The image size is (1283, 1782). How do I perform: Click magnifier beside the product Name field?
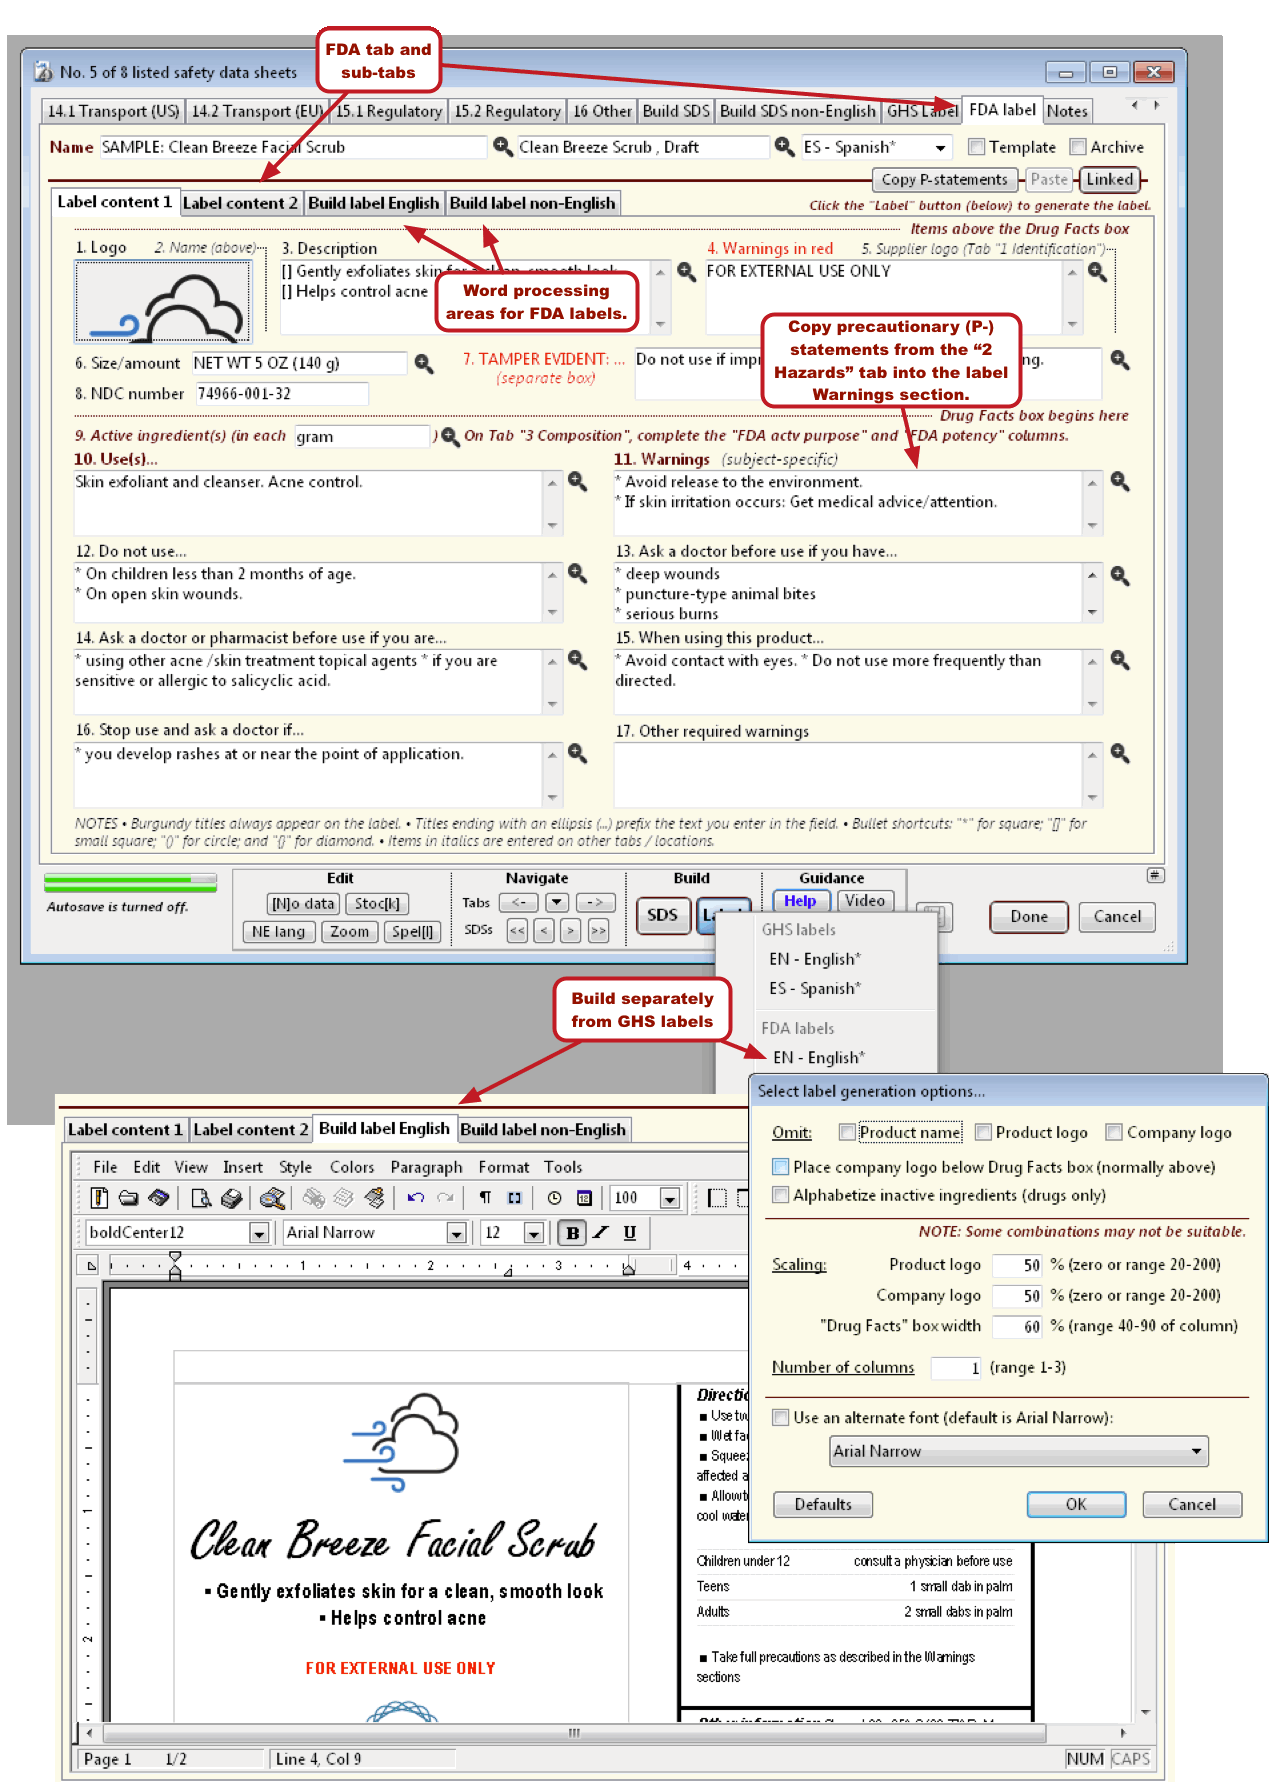coord(503,147)
